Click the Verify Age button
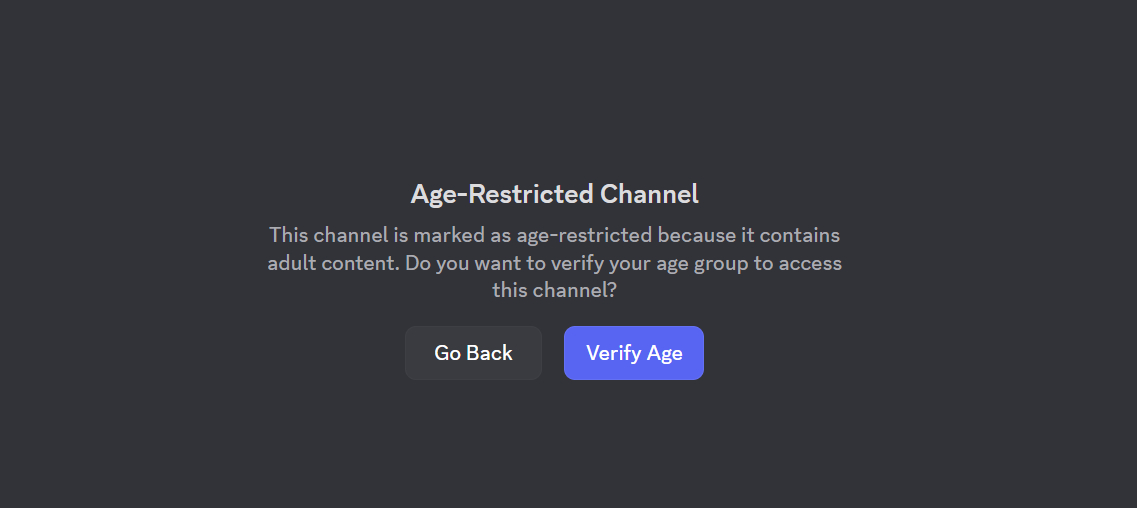 [634, 353]
